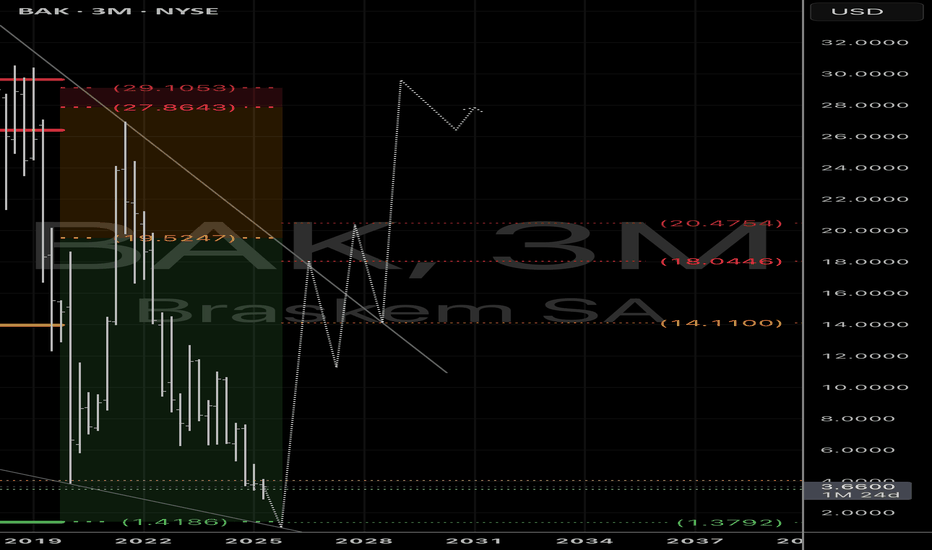Image resolution: width=932 pixels, height=550 pixels.
Task: Select the 26.0000 price axis label
Action: (x=865, y=137)
